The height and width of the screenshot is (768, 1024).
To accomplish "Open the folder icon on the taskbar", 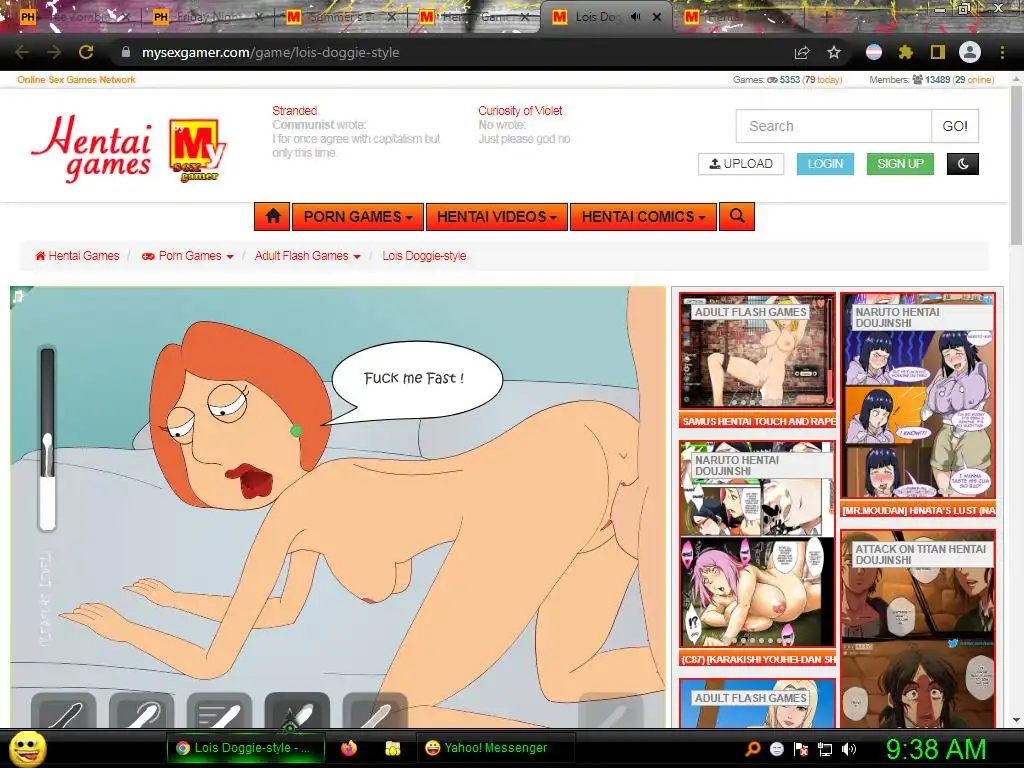I will (392, 748).
